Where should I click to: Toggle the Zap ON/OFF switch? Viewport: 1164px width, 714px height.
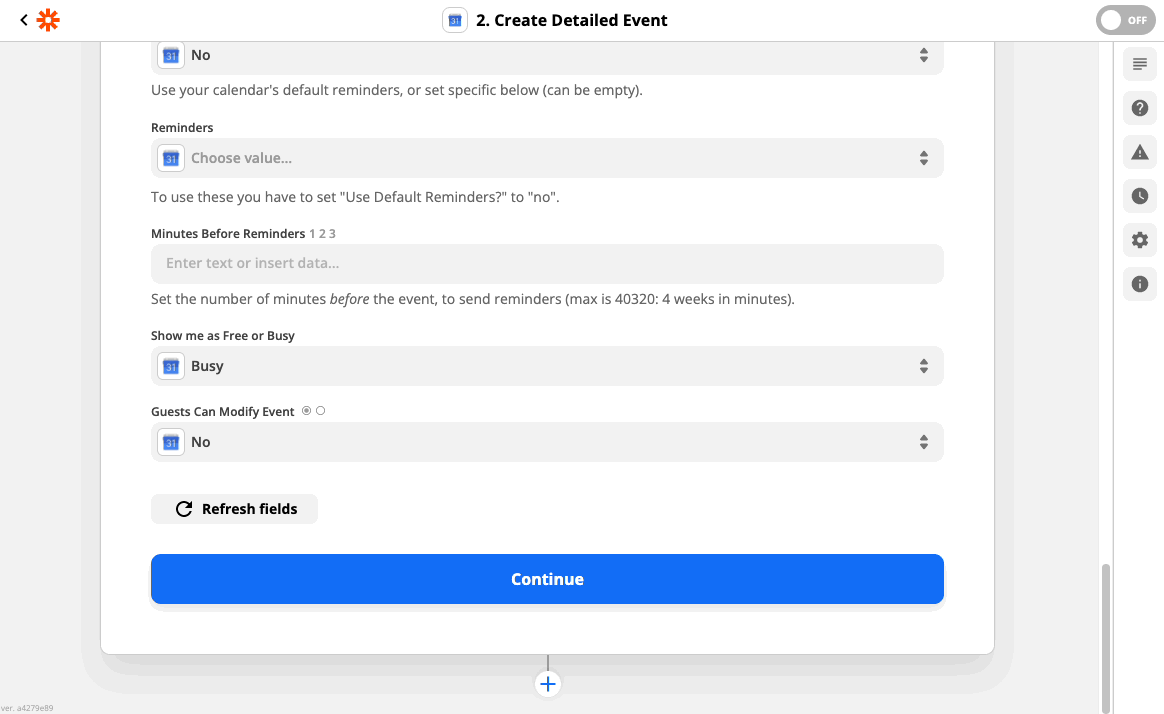coord(1125,20)
